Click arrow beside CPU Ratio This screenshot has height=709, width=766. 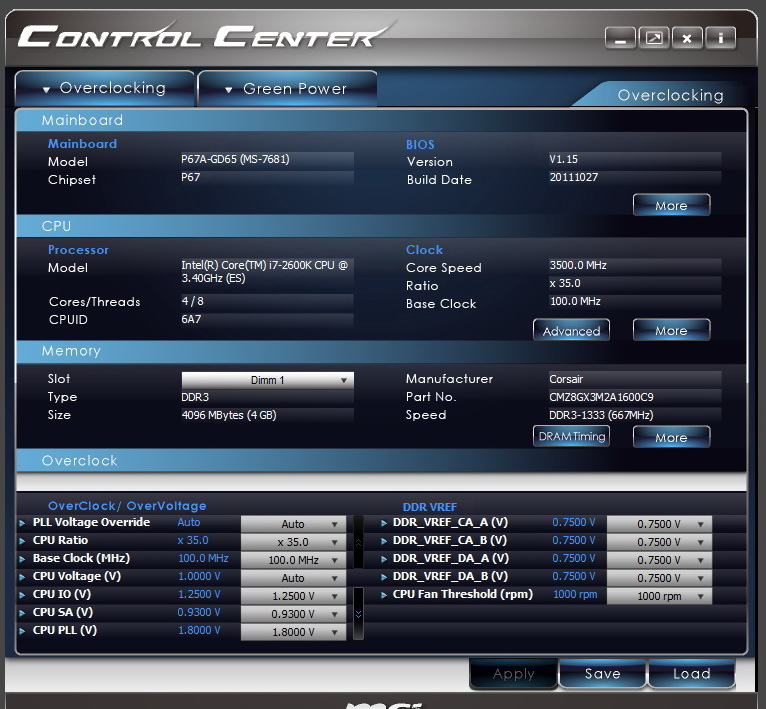click(22, 541)
